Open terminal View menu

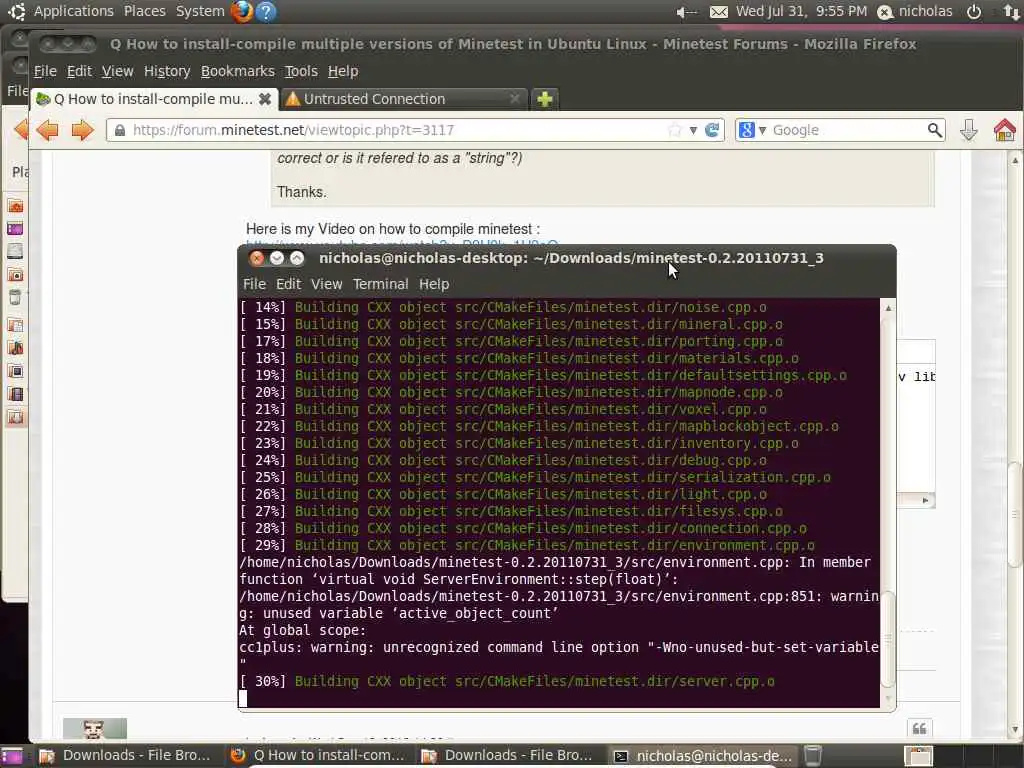(327, 284)
